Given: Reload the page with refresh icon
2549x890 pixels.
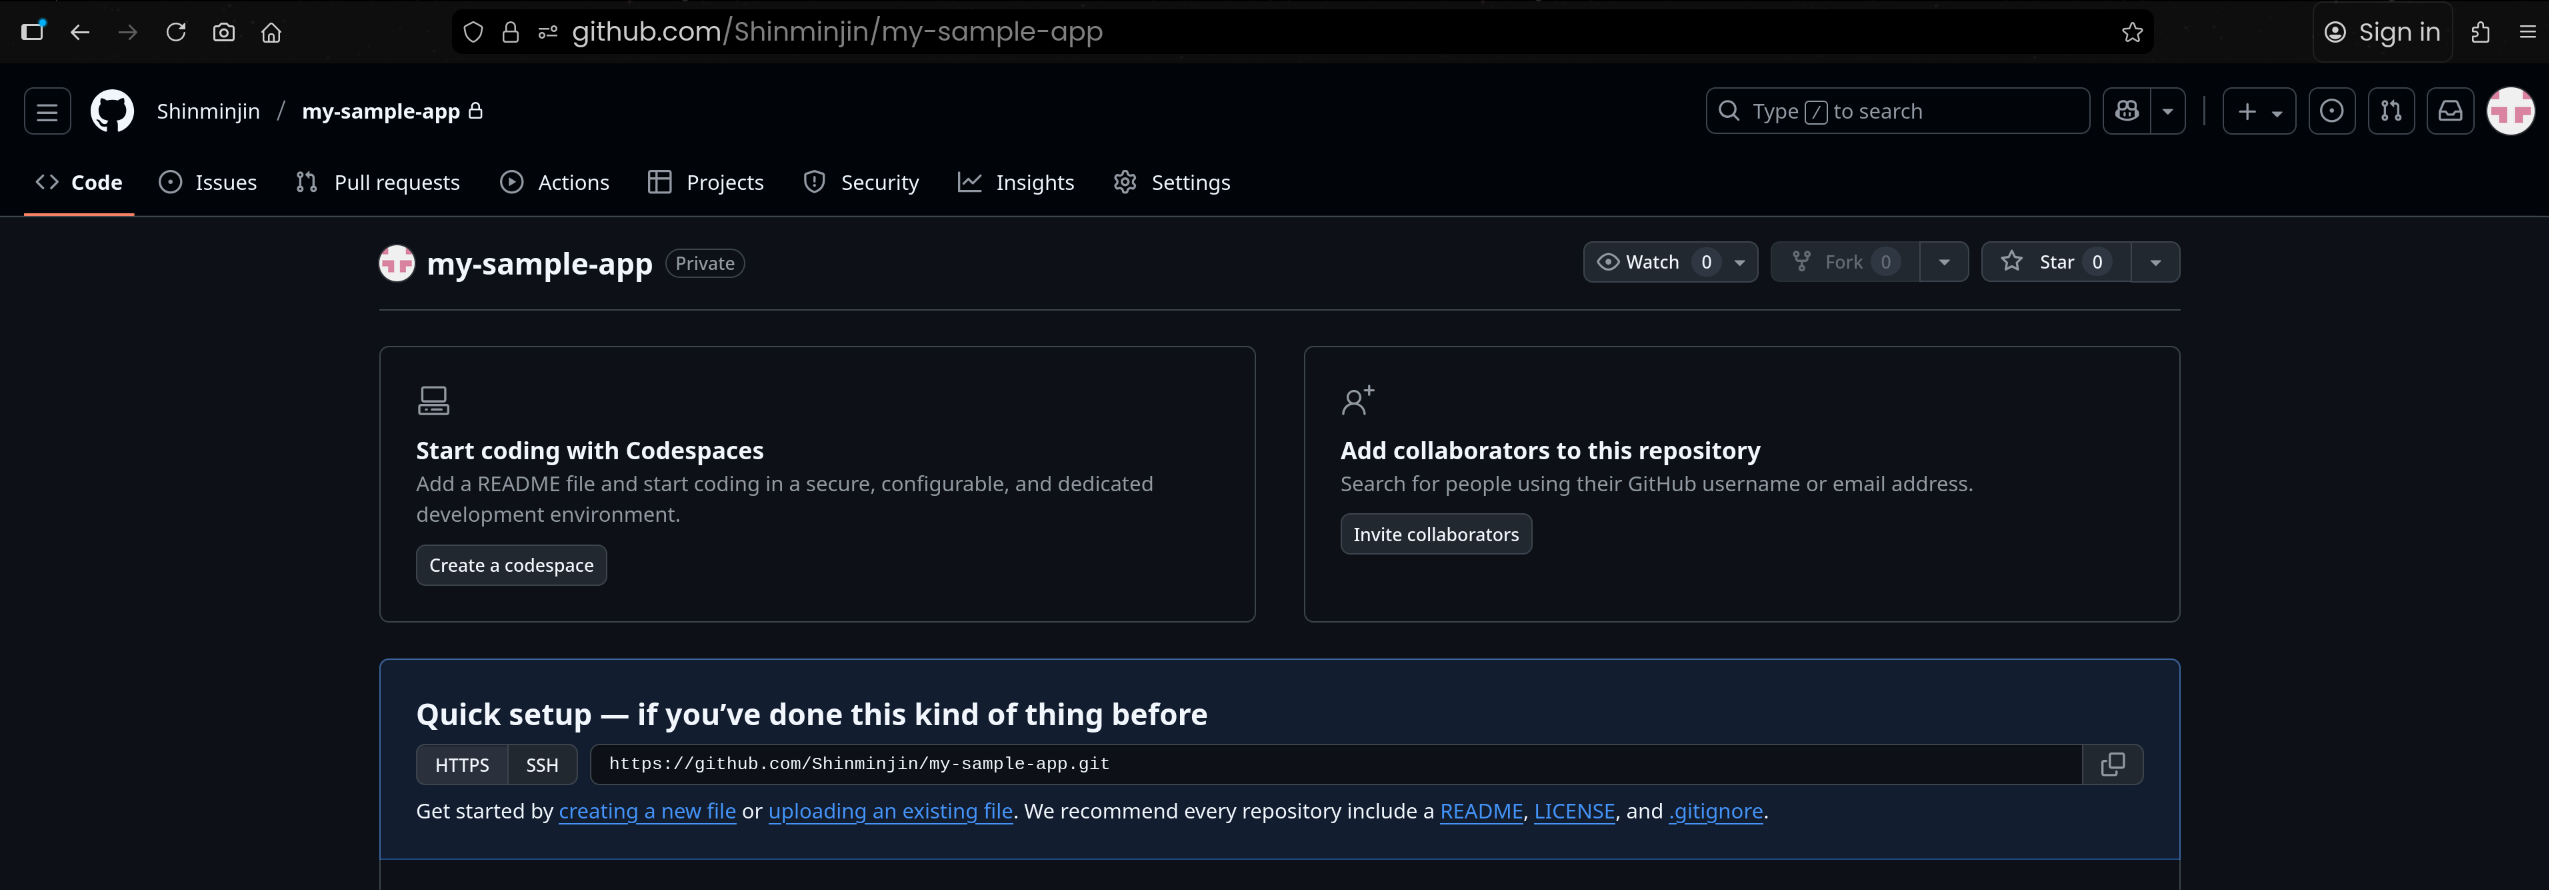Looking at the screenshot, I should [x=176, y=32].
